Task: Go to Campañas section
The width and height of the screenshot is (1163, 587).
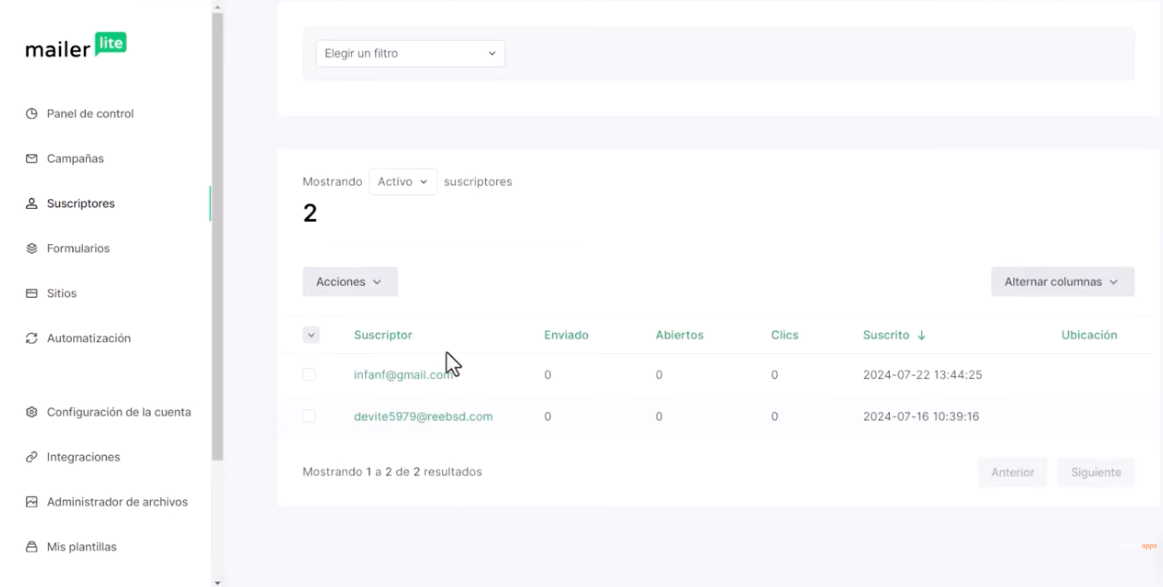Action: tap(75, 159)
